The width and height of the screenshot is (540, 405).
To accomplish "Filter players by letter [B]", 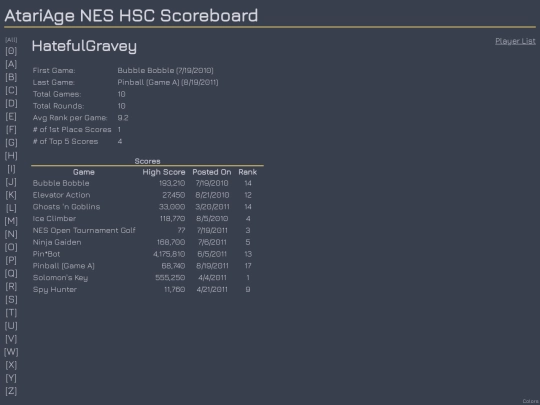I will (11, 77).
